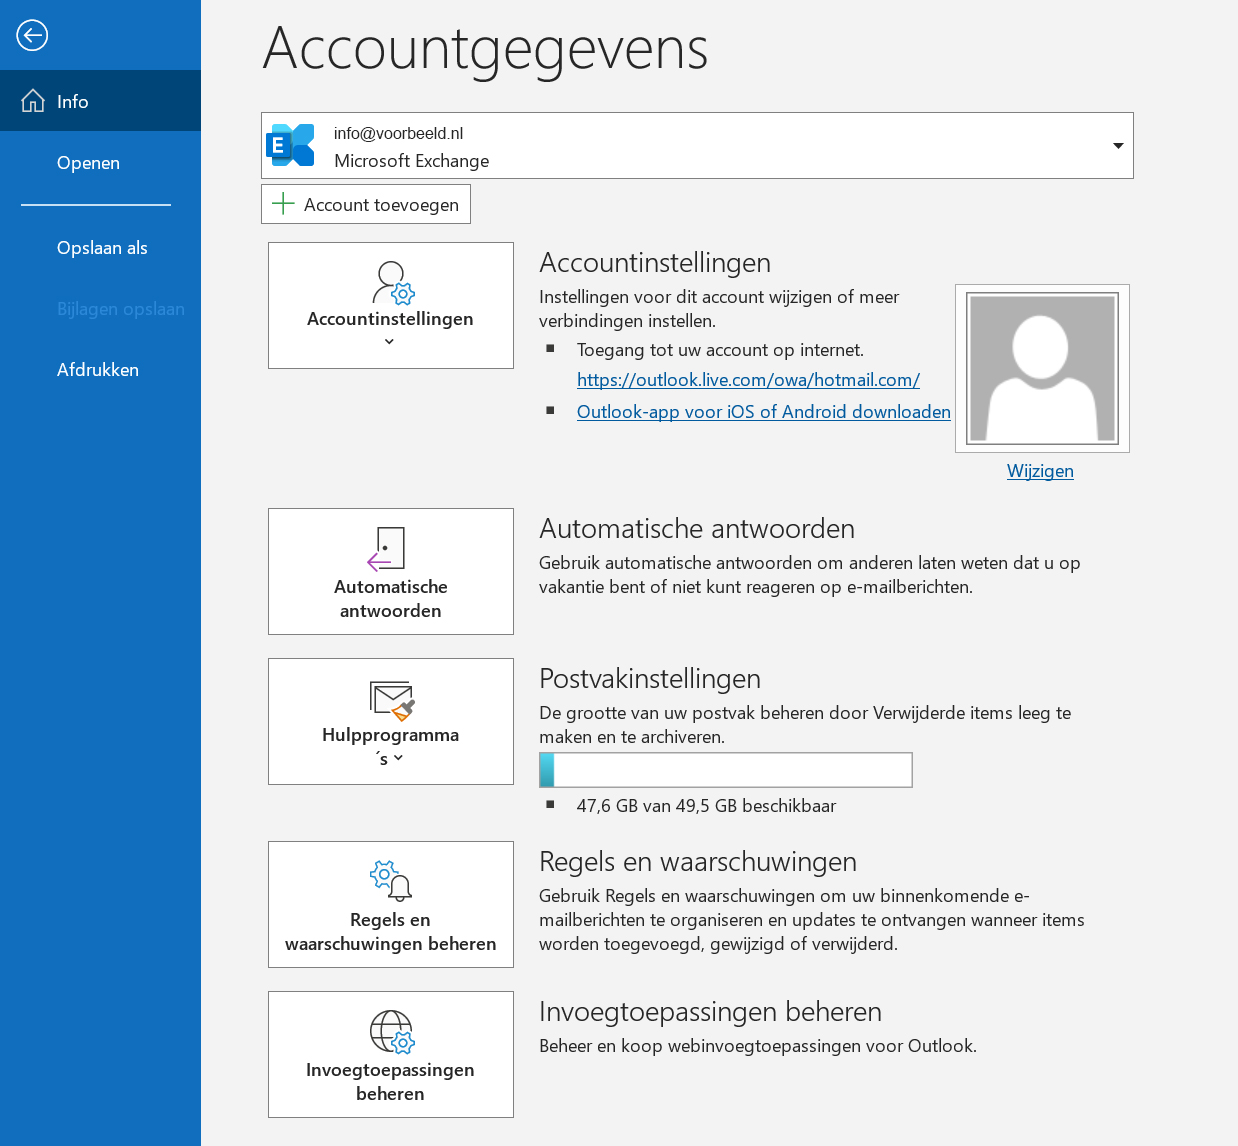The image size is (1238, 1146).
Task: Click the back arrow icon
Action: coord(32,35)
